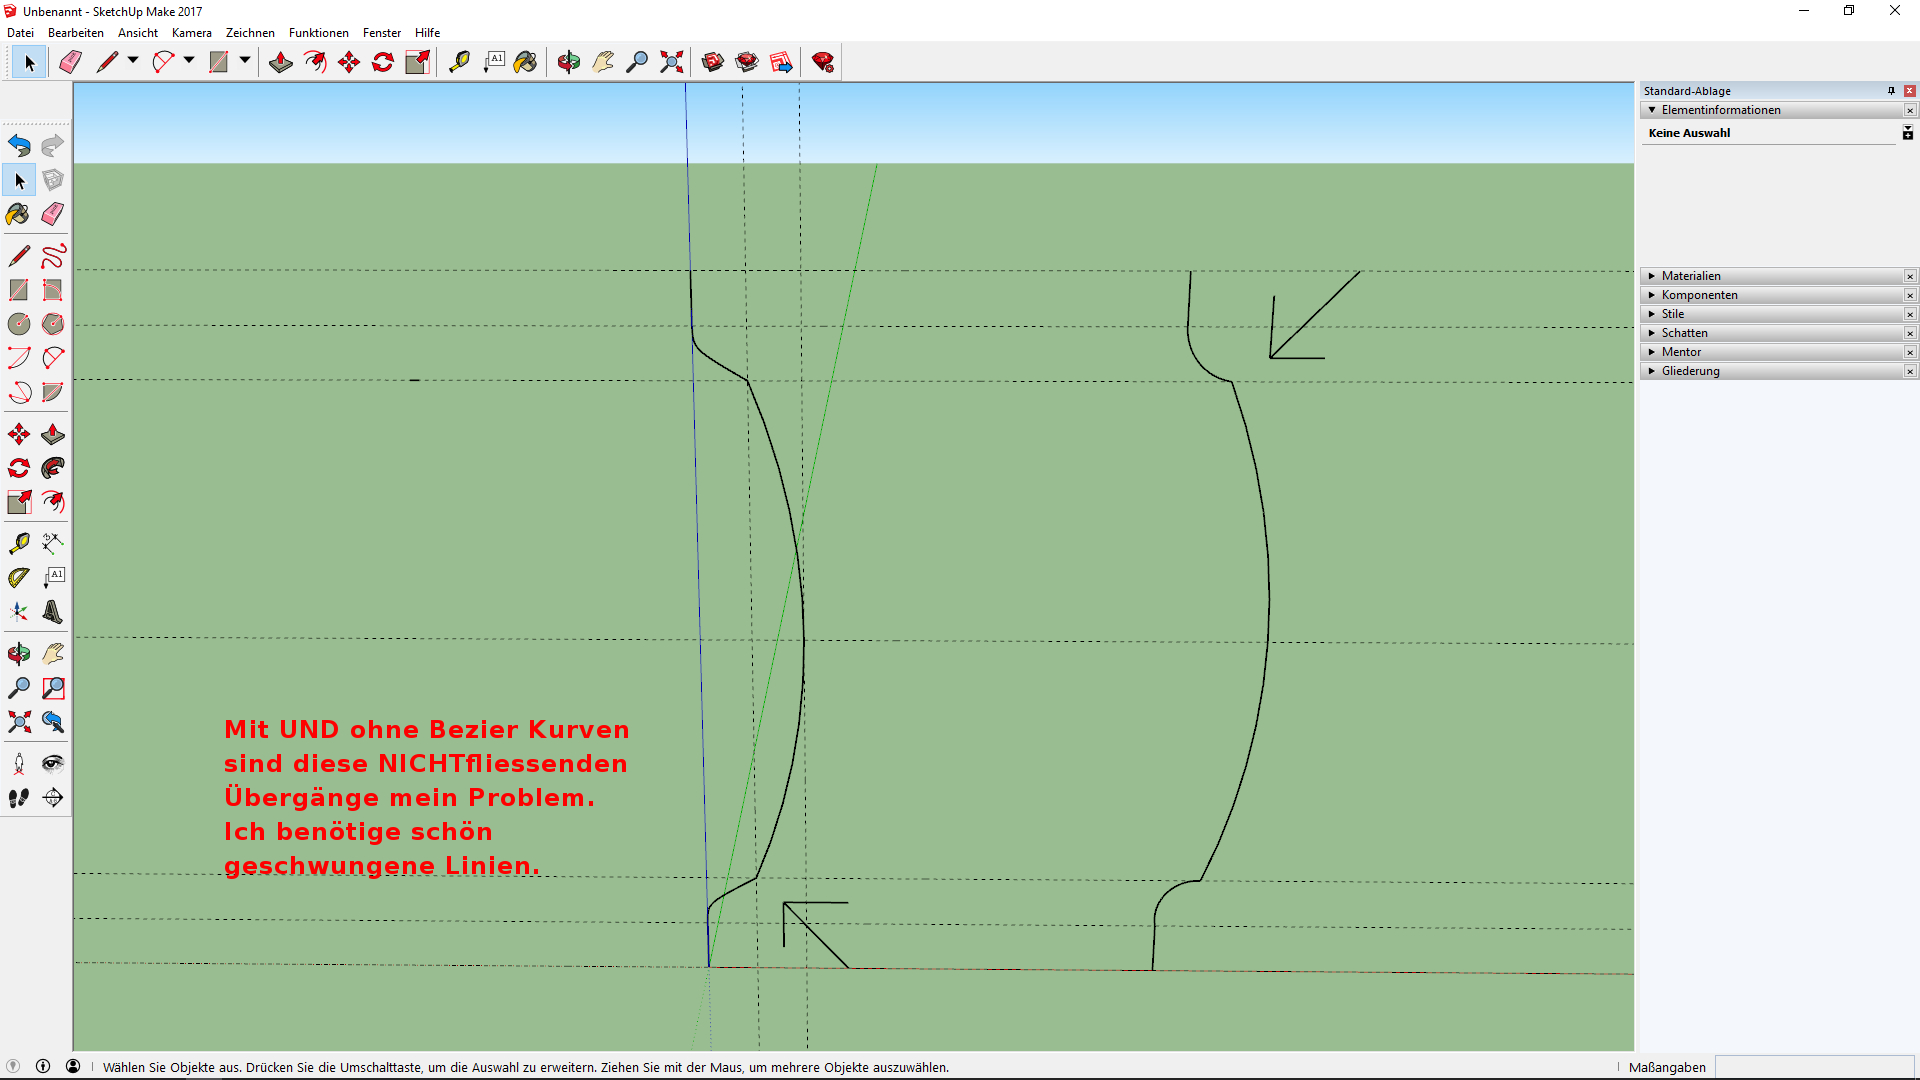Activate the Zoom Window tool

[x=53, y=688]
